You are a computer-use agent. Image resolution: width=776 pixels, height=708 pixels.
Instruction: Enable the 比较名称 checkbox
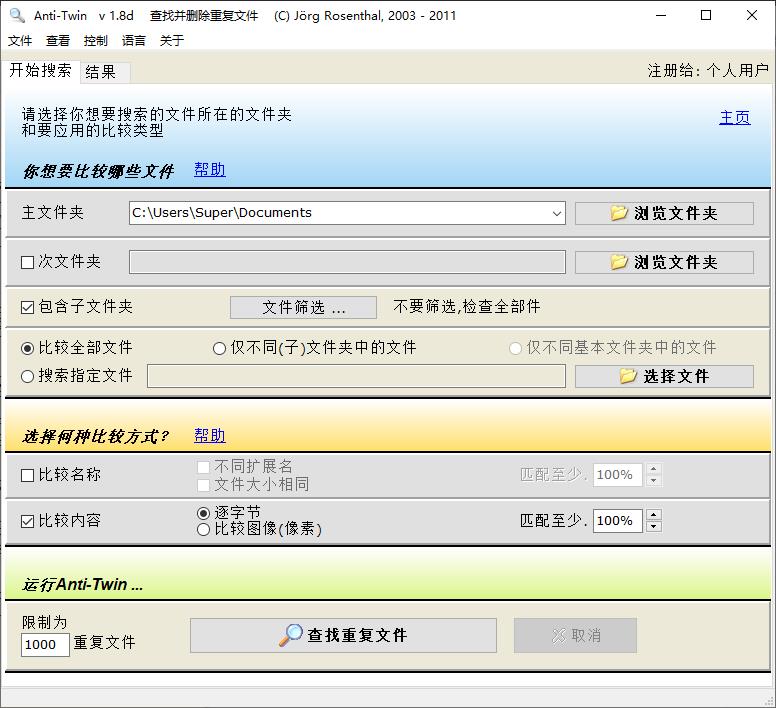pyautogui.click(x=28, y=475)
